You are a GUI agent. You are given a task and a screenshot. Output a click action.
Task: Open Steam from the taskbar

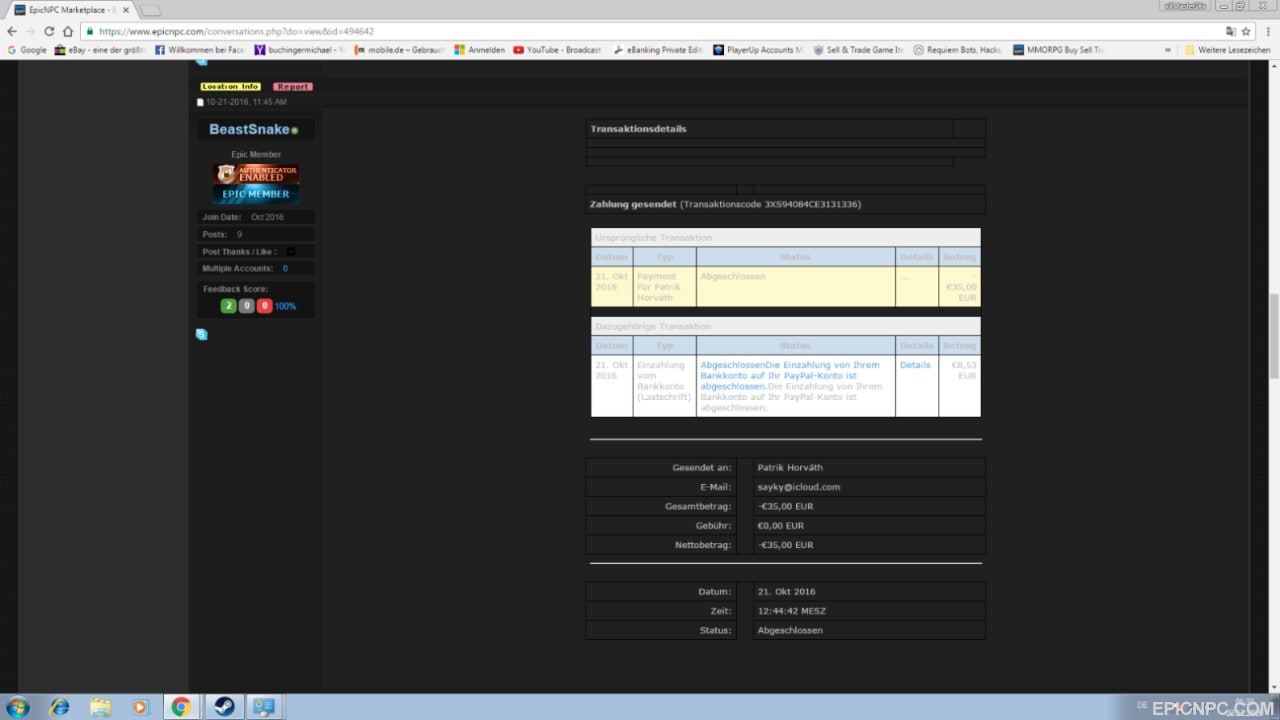coord(222,707)
